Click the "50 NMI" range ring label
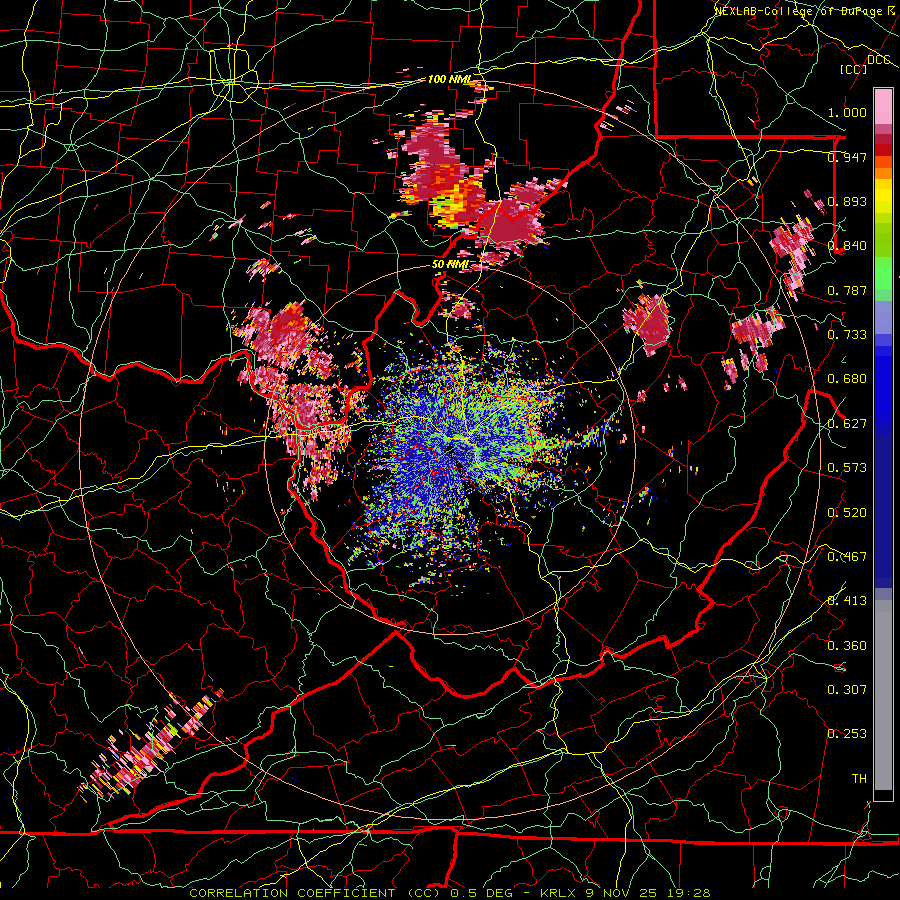This screenshot has height=900, width=900. coord(449,265)
